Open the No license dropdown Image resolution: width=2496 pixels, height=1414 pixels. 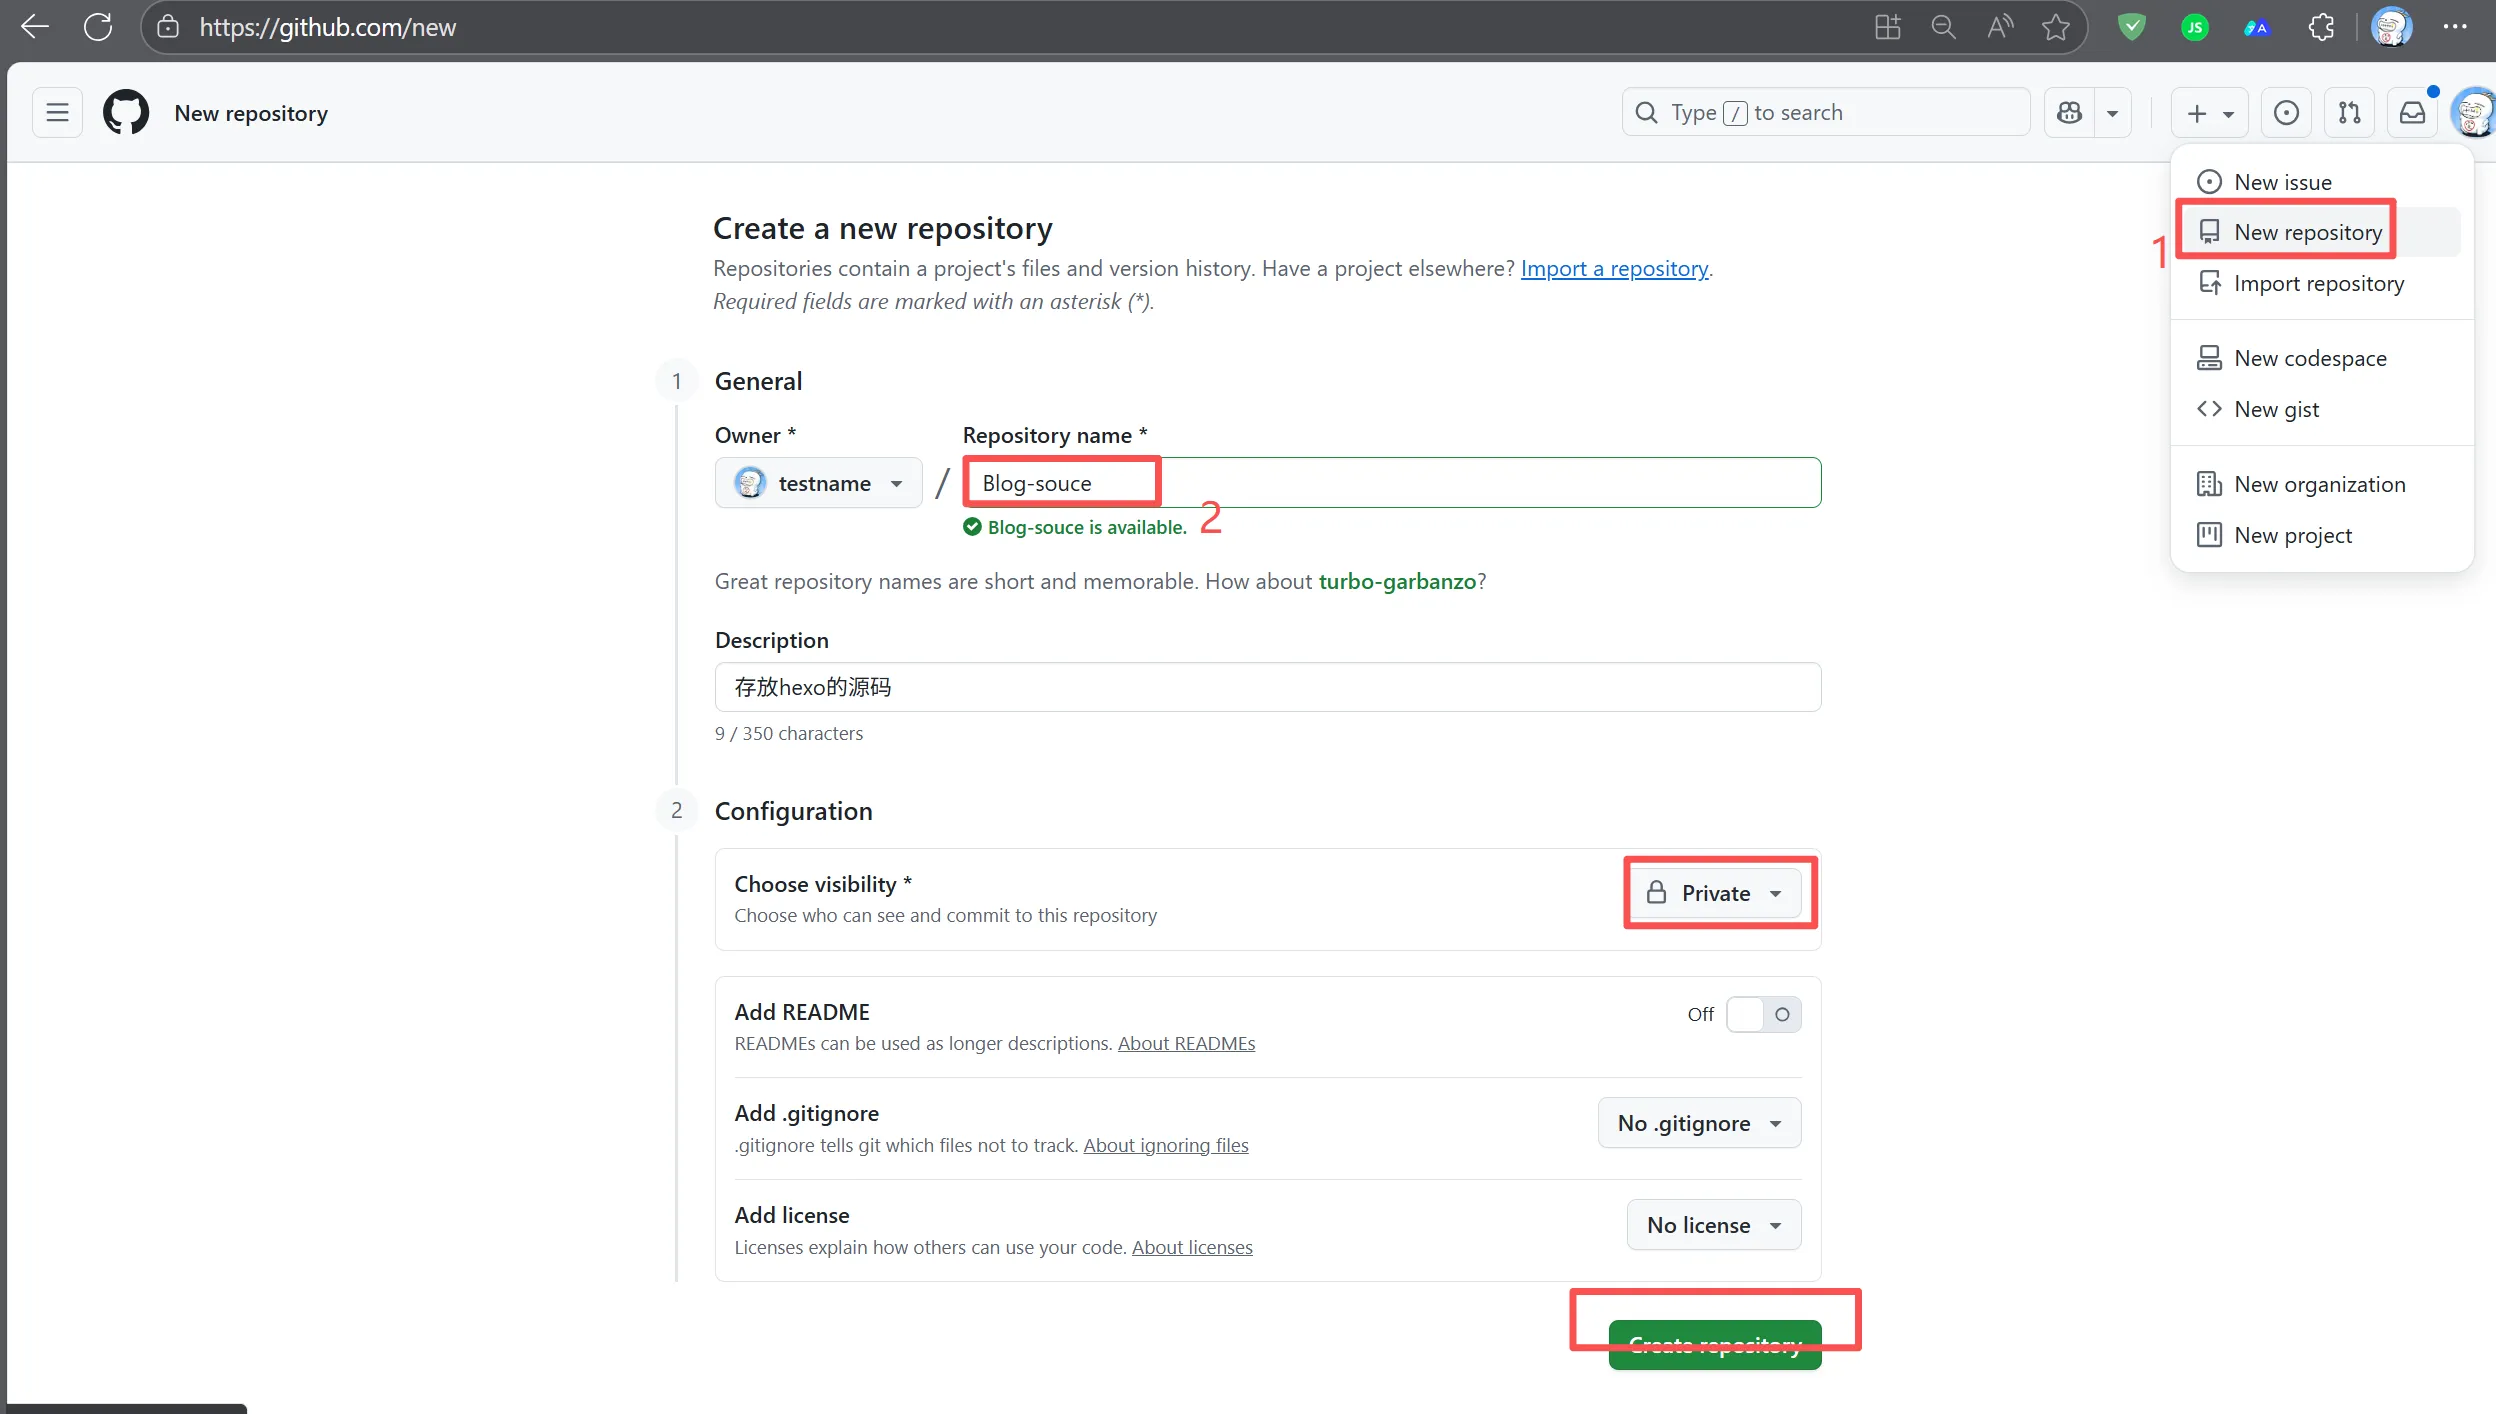pyautogui.click(x=1713, y=1225)
